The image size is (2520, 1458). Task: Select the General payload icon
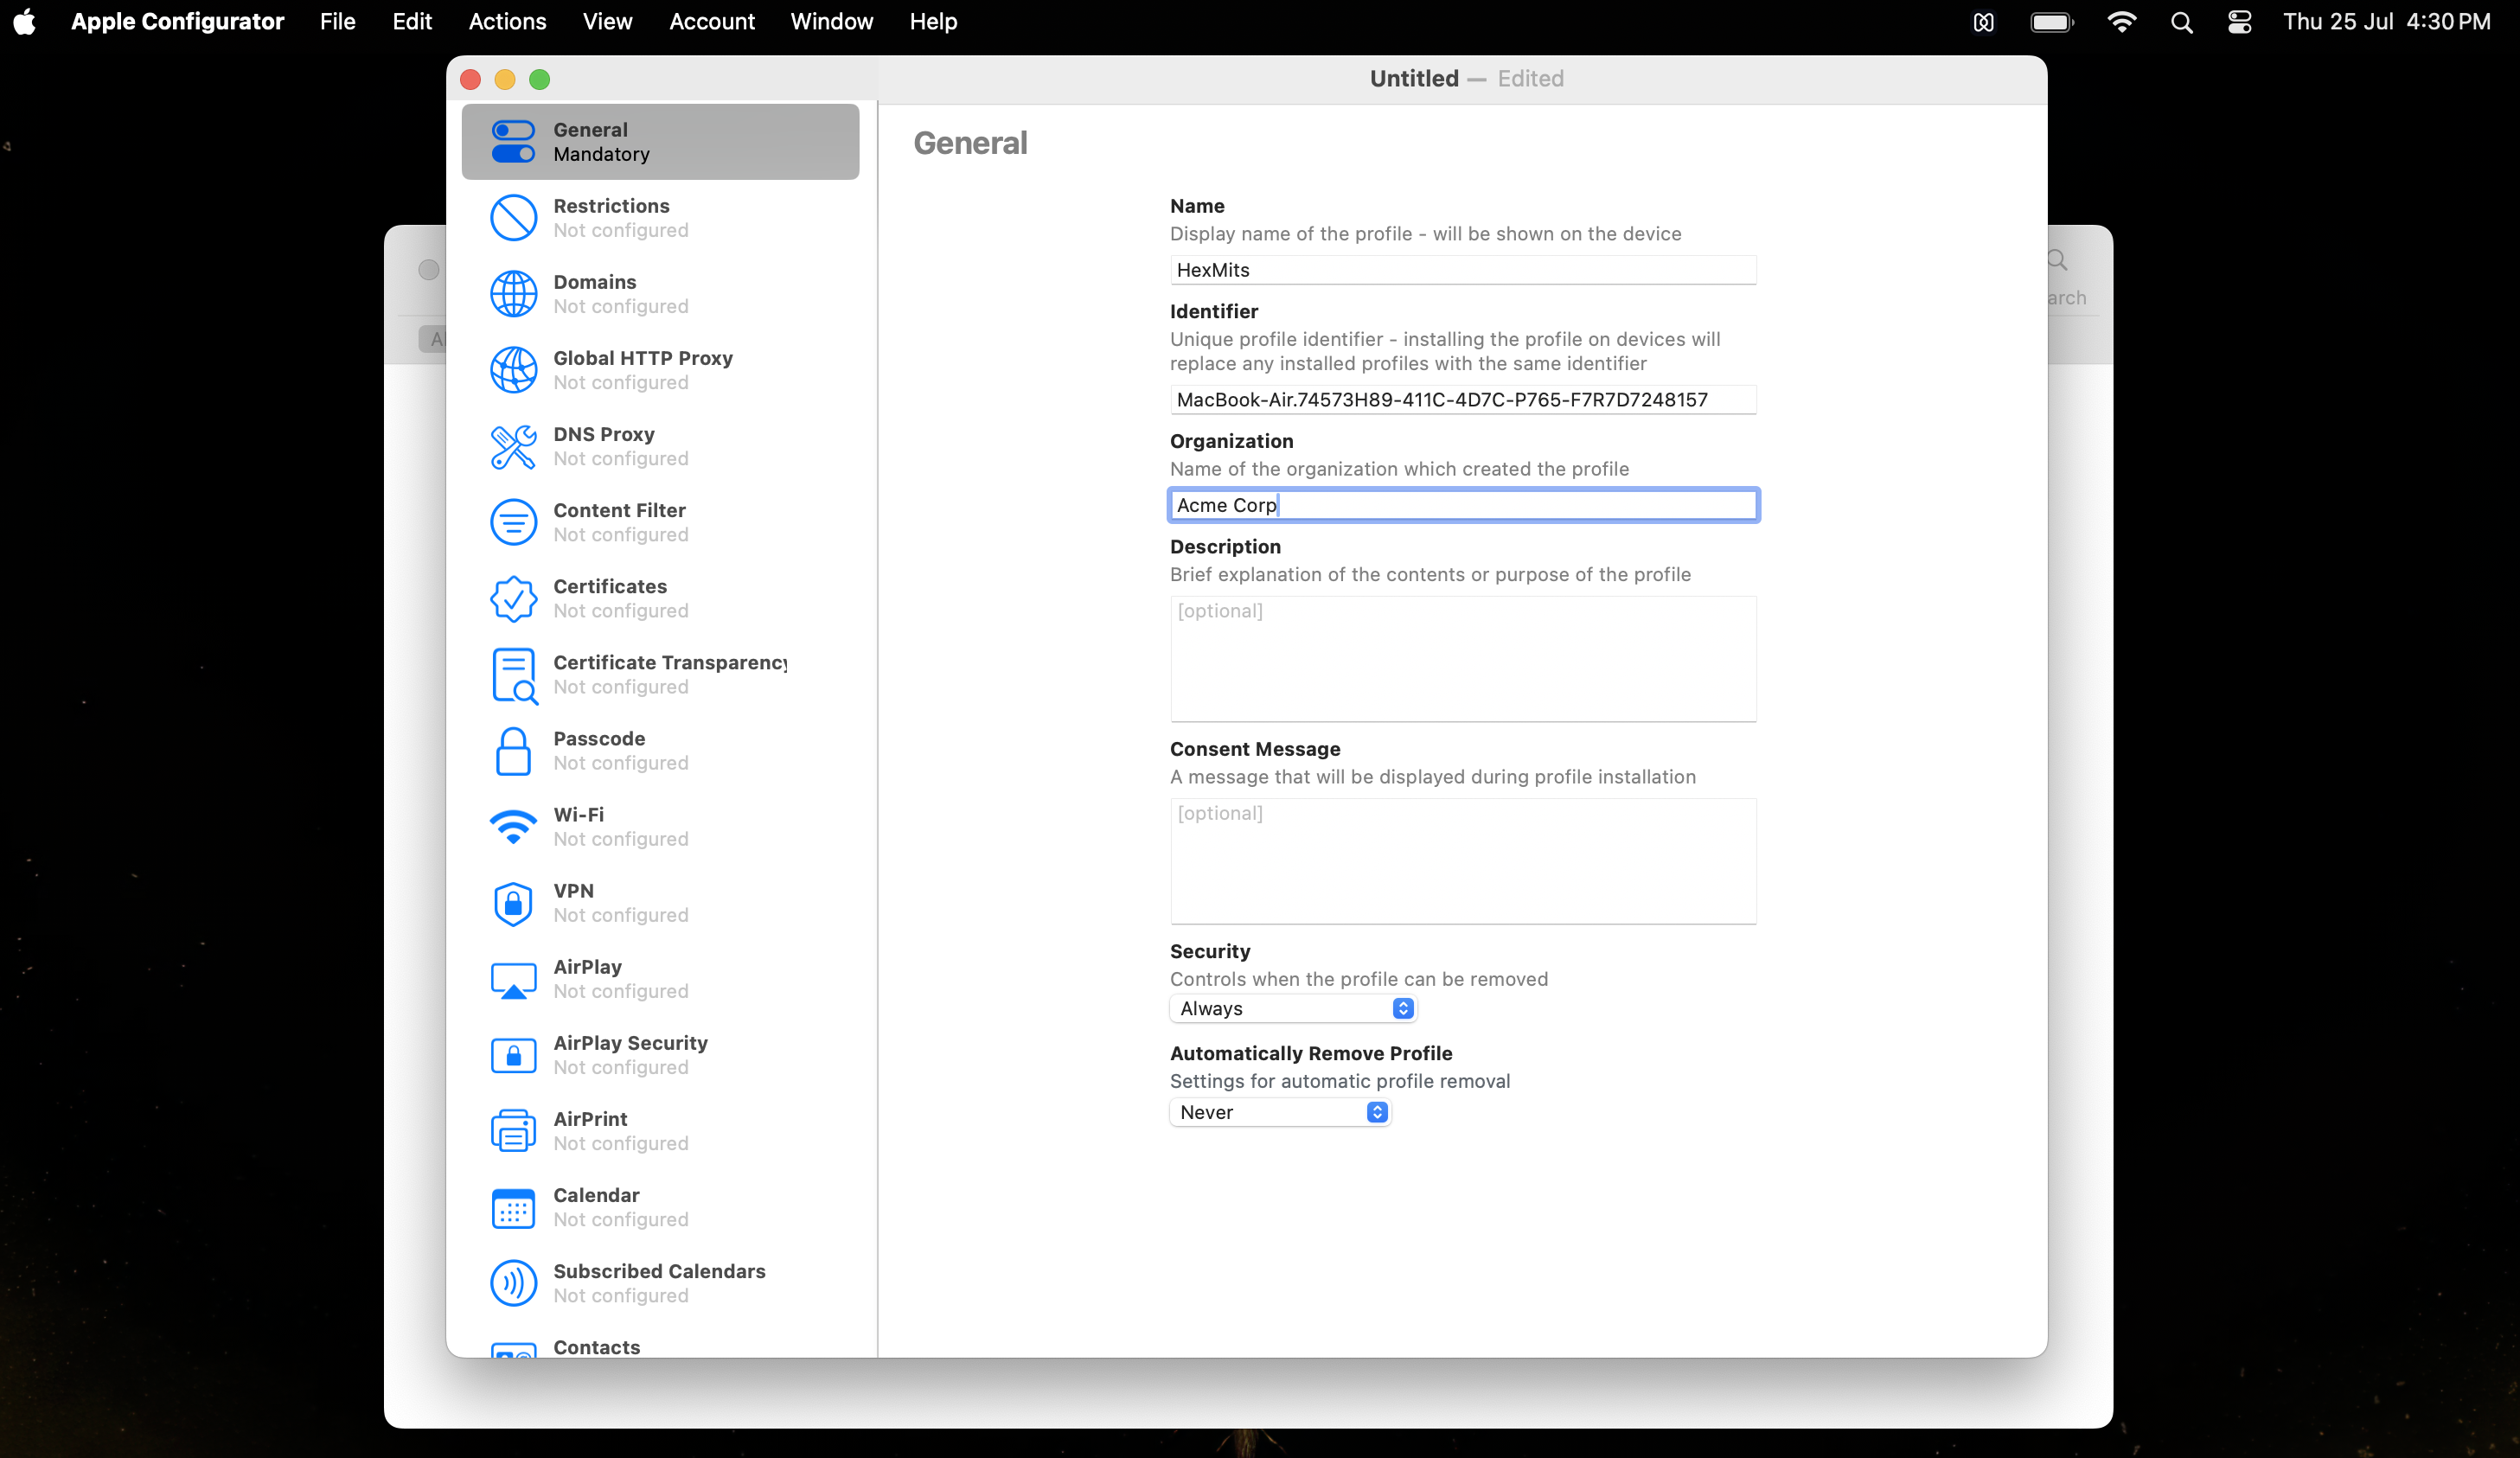click(513, 142)
